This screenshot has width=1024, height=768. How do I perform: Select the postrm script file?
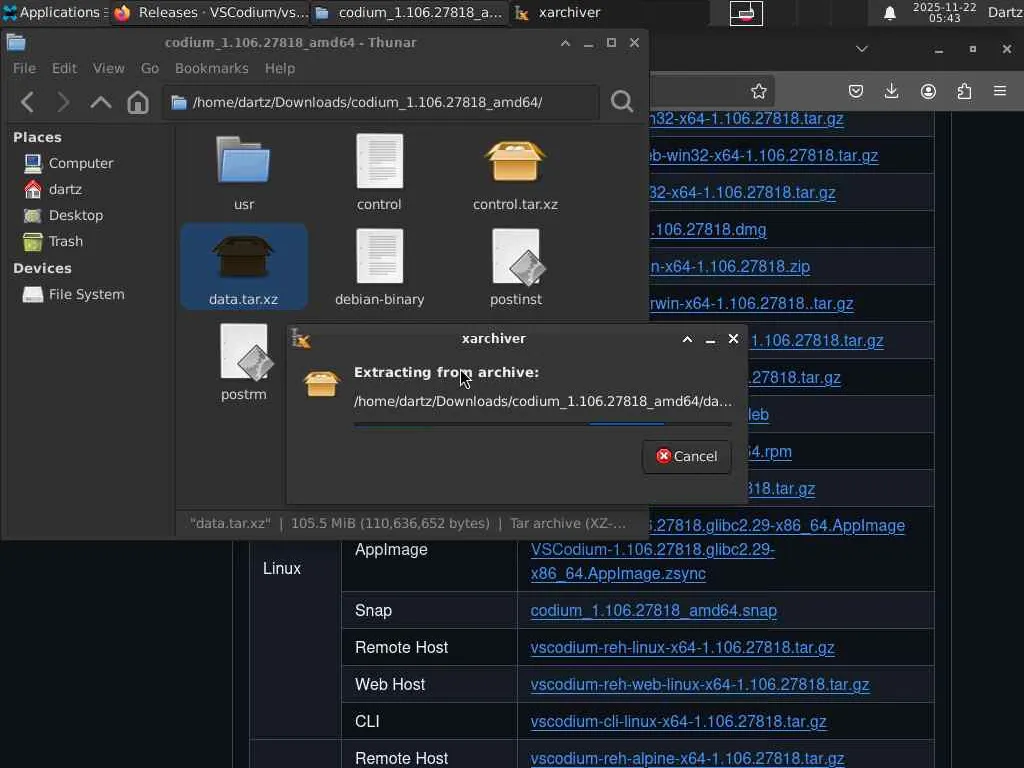pyautogui.click(x=244, y=363)
